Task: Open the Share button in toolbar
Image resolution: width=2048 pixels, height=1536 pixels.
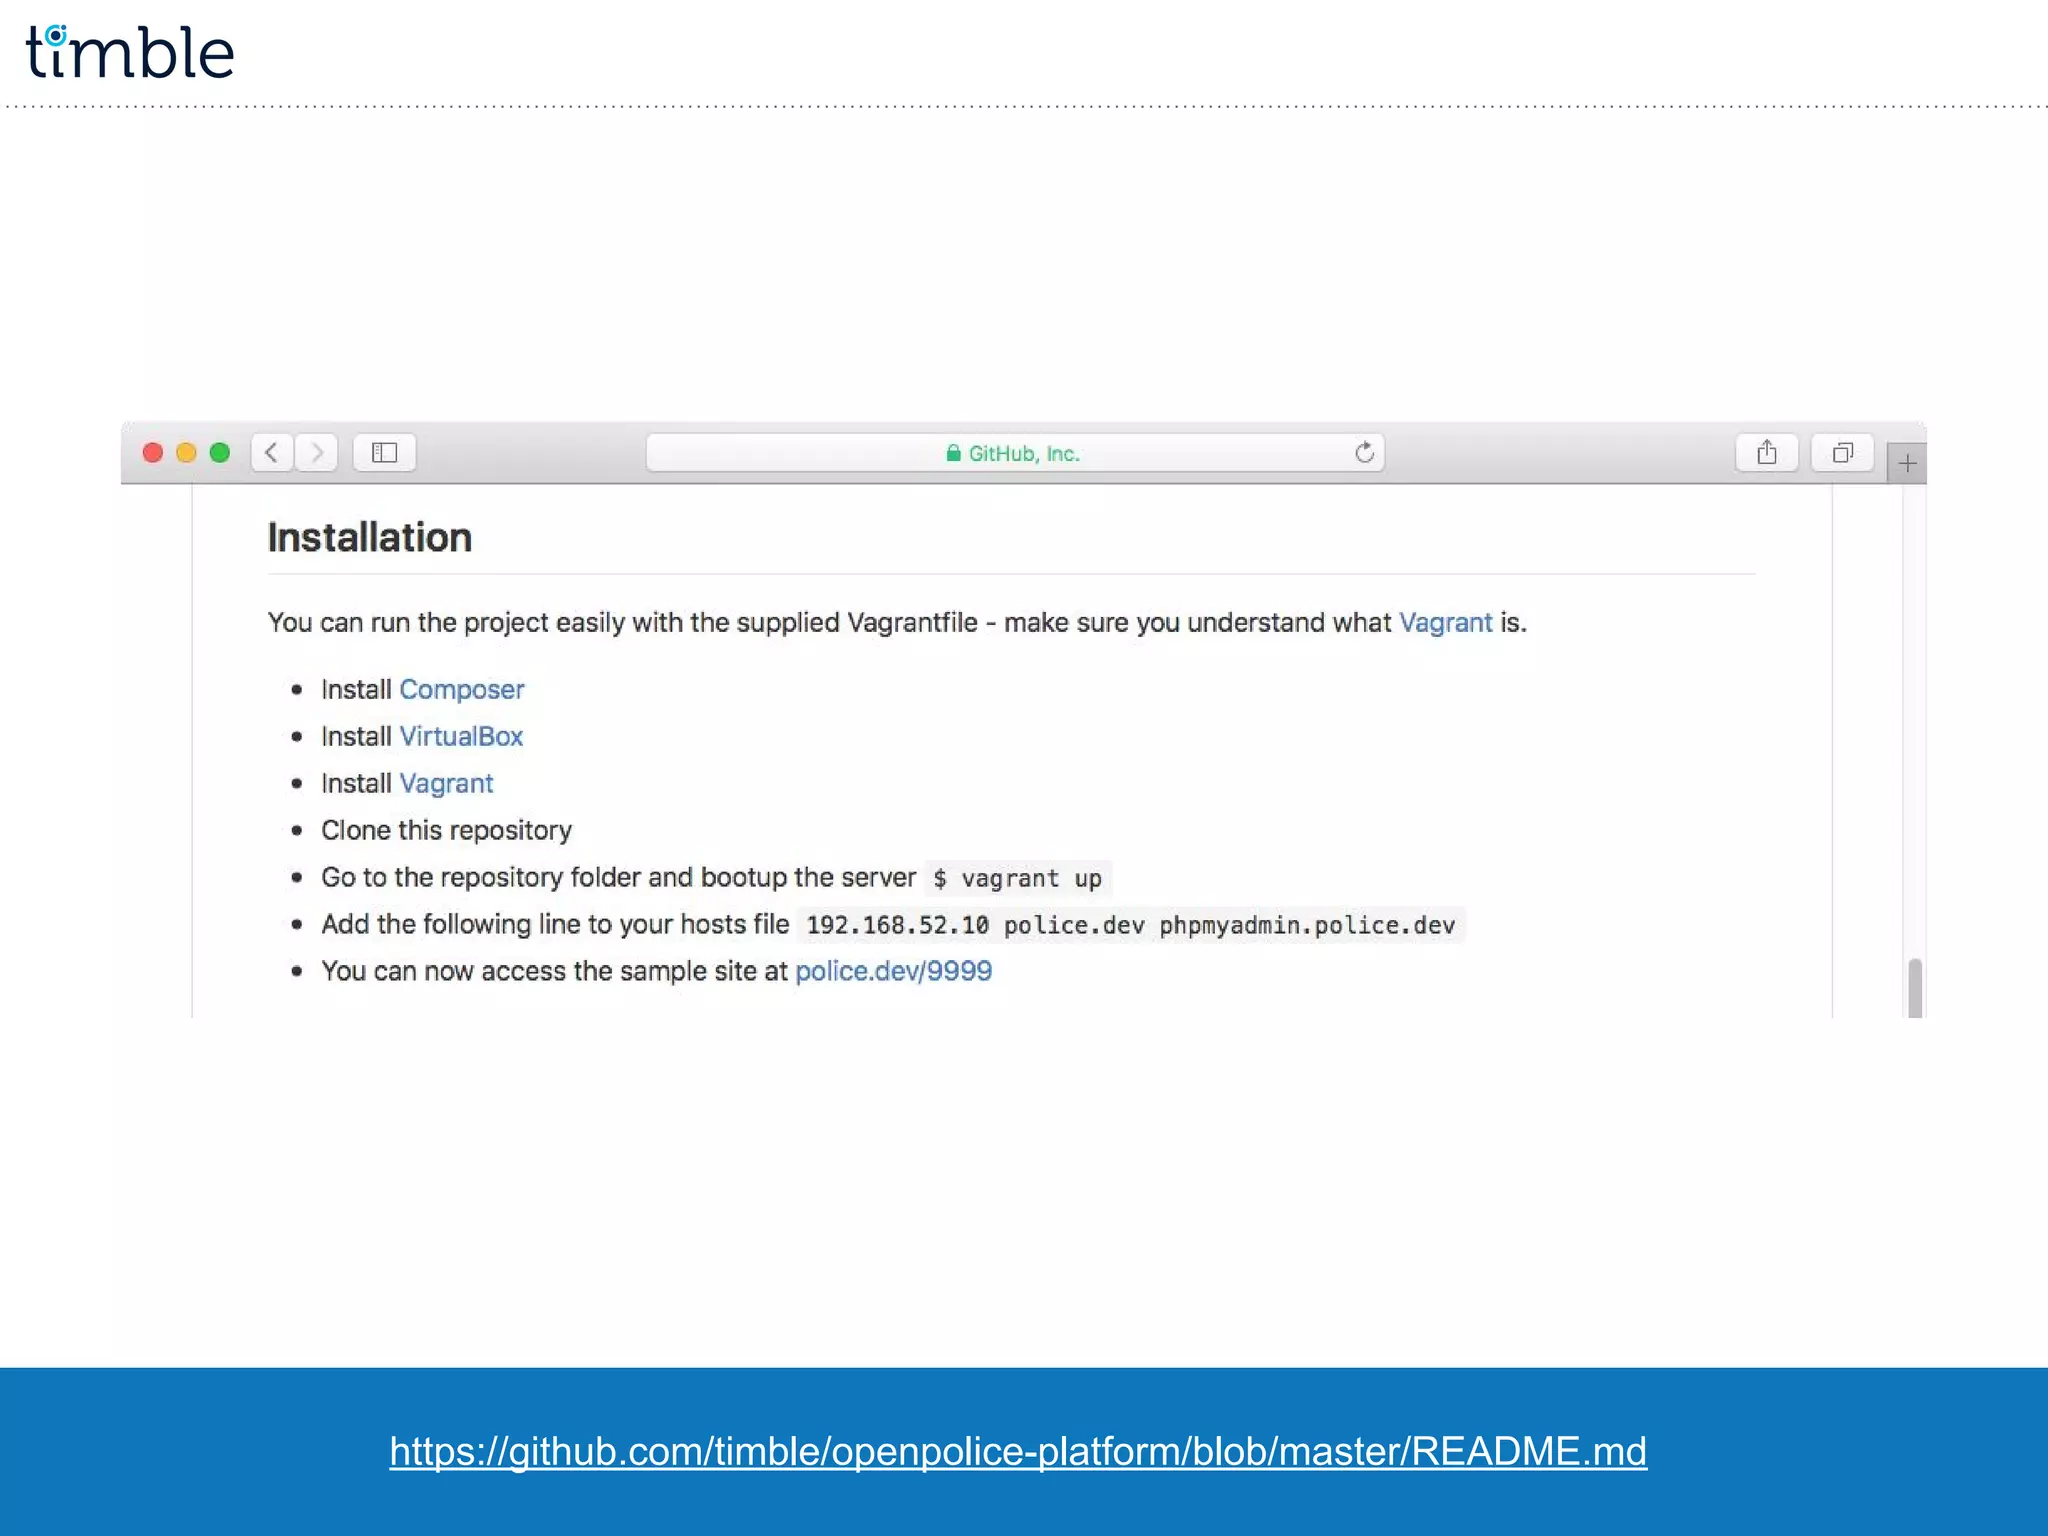Action: point(1766,453)
